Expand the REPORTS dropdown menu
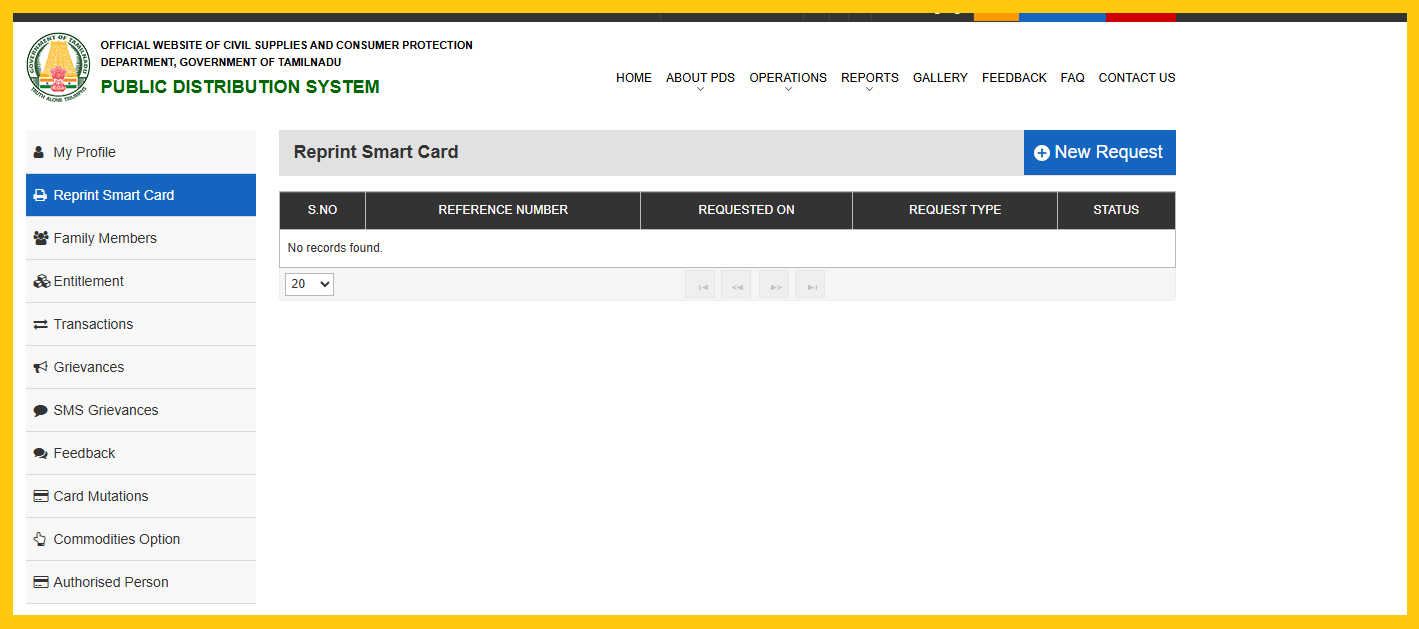The height and width of the screenshot is (629, 1419). [869, 78]
